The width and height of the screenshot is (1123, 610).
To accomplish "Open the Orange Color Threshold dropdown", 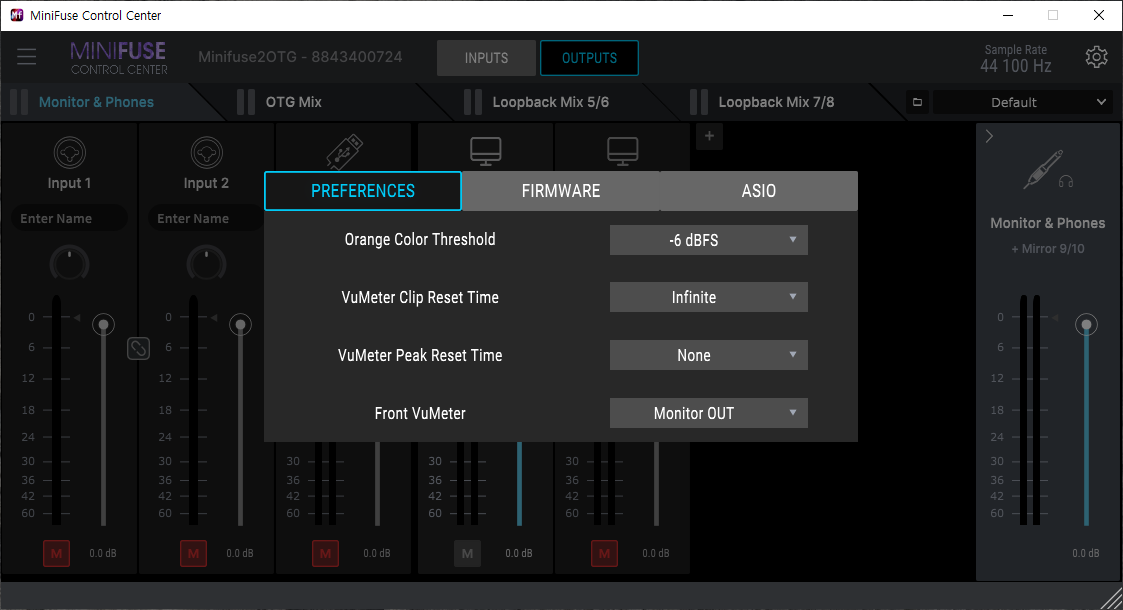I will (x=708, y=240).
